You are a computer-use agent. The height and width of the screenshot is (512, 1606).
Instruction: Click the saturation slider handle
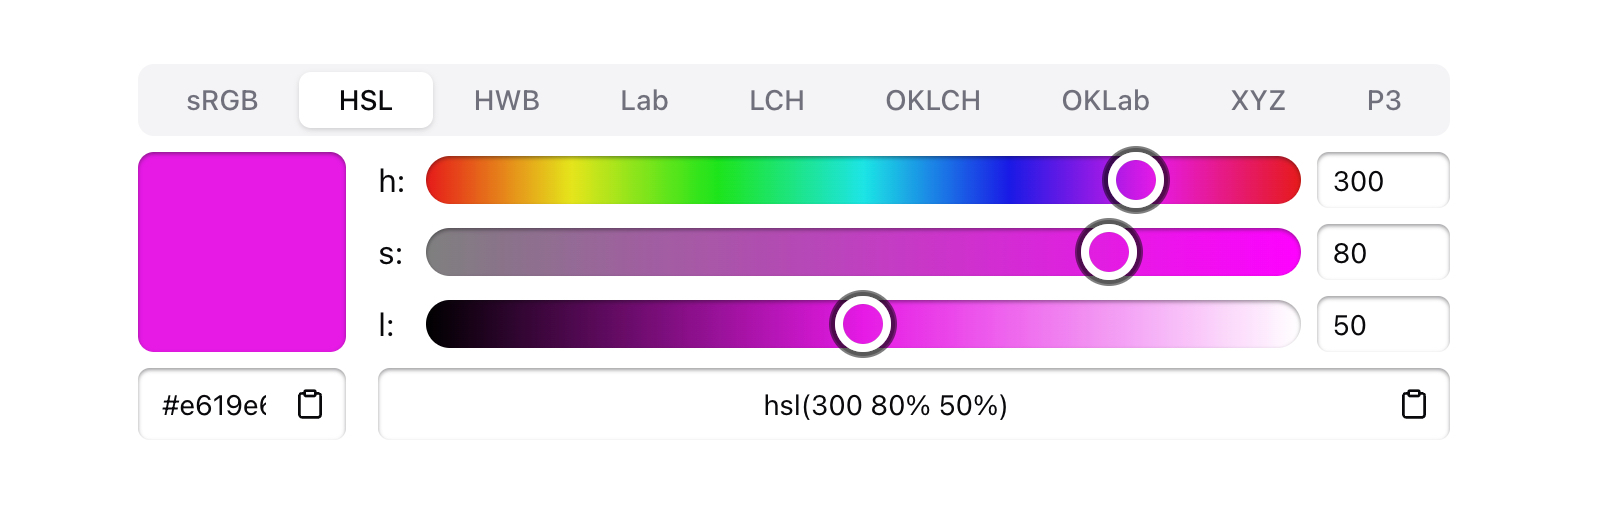[x=1108, y=252]
